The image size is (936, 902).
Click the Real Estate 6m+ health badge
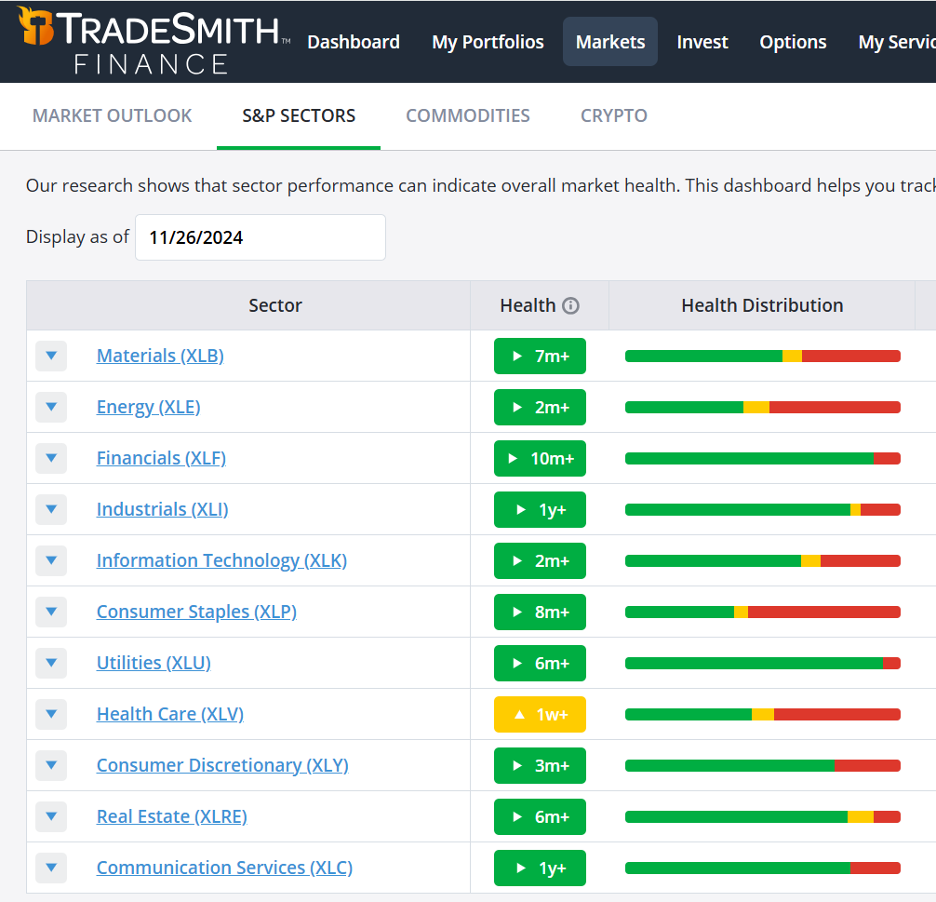[540, 817]
